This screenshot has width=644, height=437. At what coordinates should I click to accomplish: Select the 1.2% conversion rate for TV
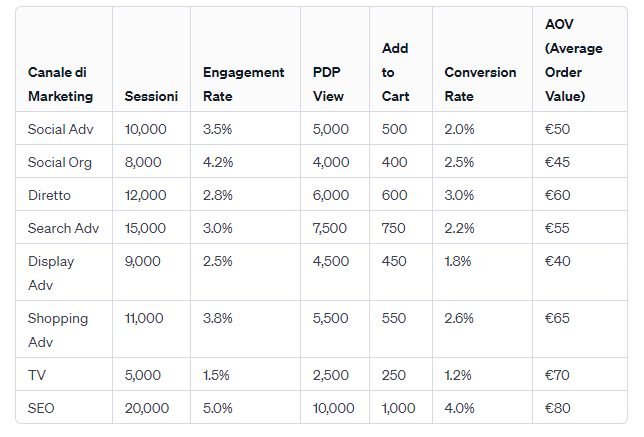click(x=458, y=375)
